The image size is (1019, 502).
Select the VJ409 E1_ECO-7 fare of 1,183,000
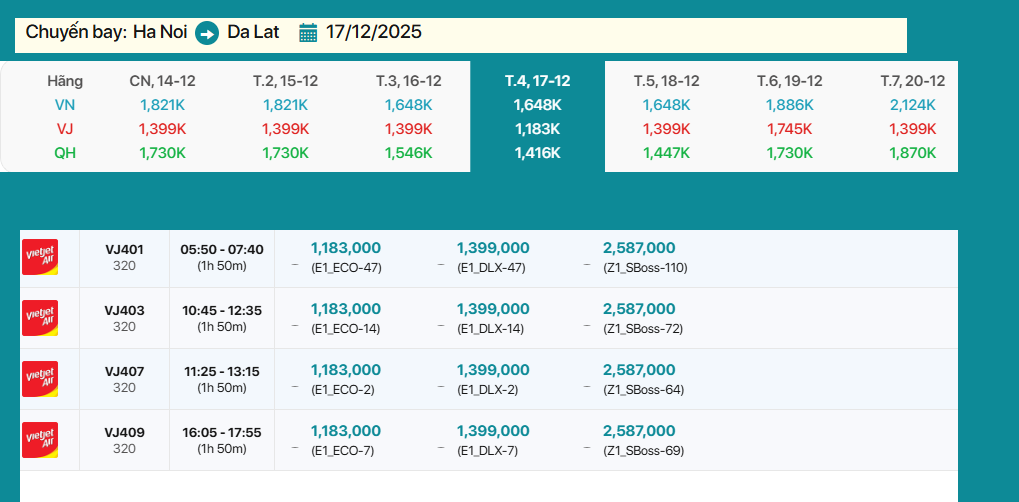click(x=346, y=439)
